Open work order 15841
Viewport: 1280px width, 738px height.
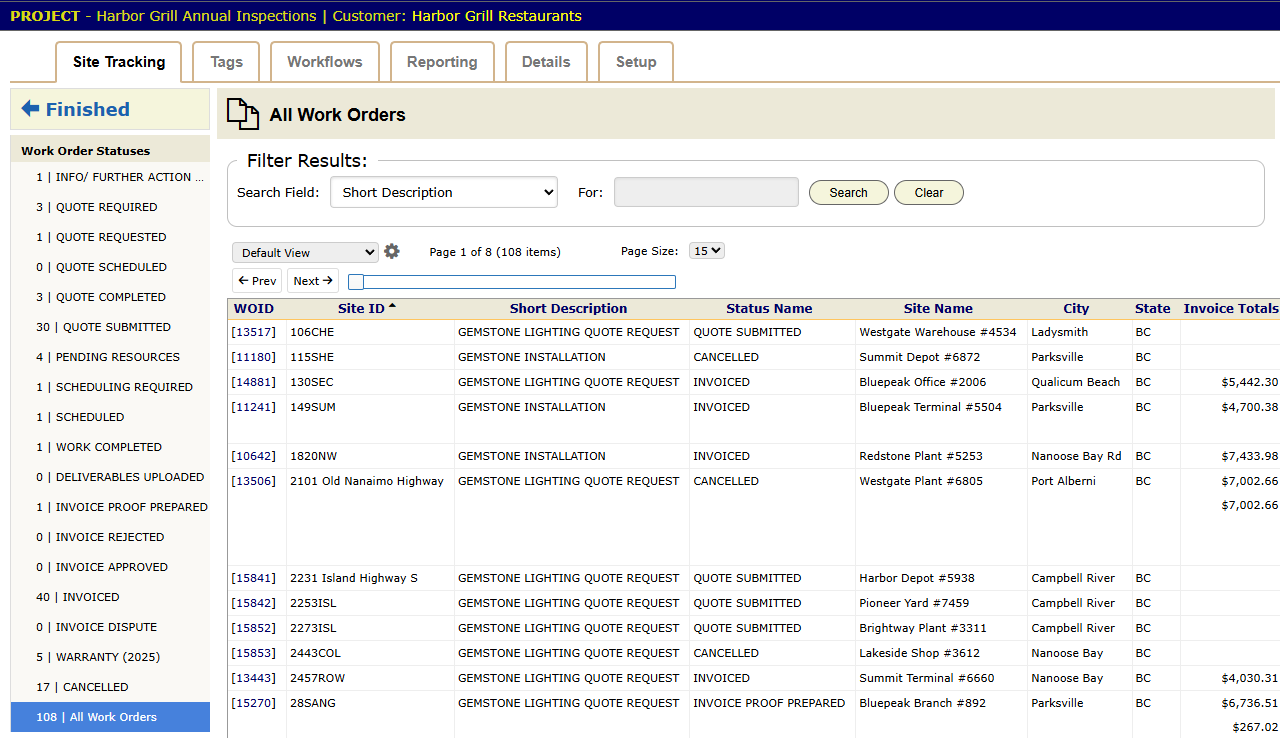click(x=254, y=578)
